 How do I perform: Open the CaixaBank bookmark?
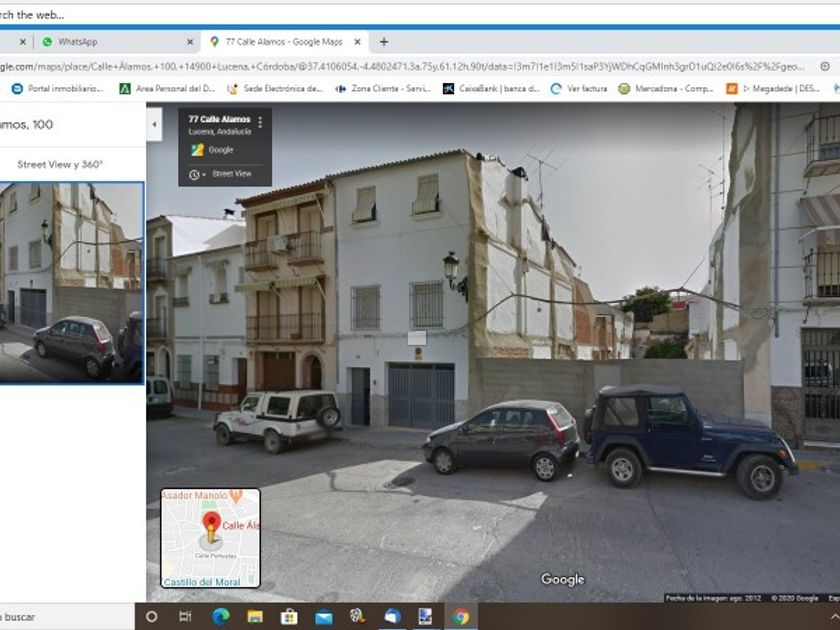[x=491, y=88]
